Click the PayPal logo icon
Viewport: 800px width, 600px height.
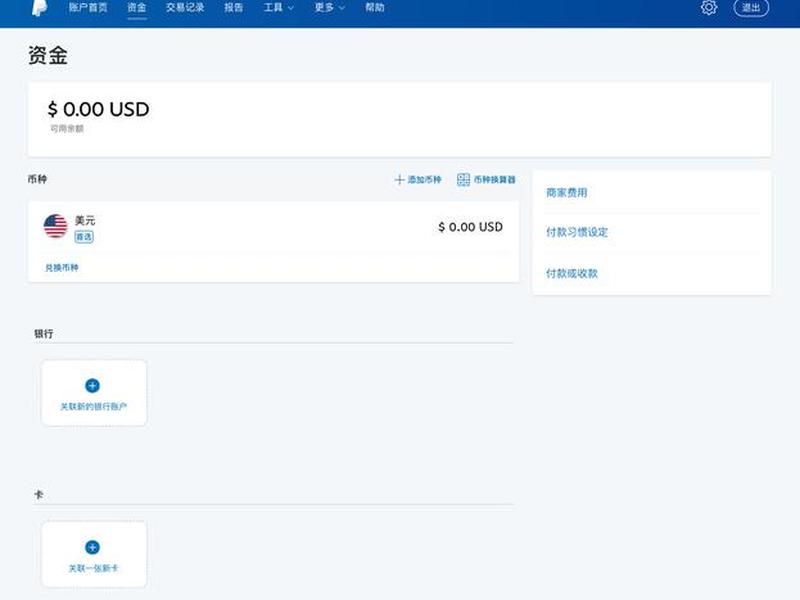tap(39, 8)
